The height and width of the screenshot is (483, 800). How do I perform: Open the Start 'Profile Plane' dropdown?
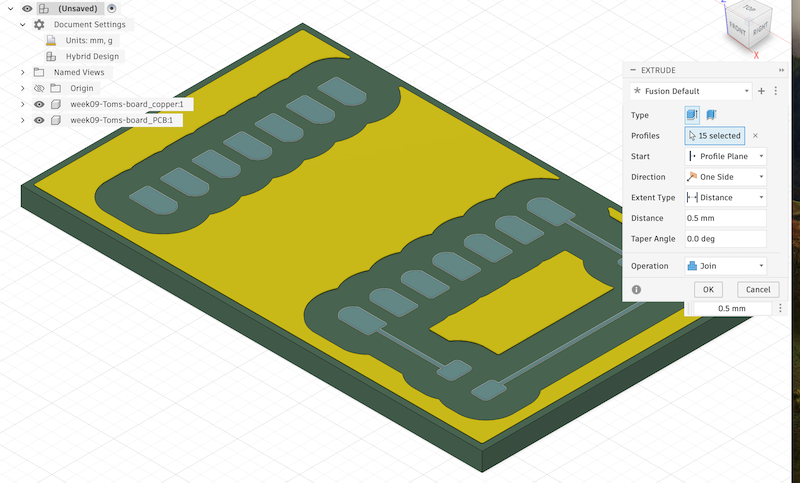coord(725,156)
